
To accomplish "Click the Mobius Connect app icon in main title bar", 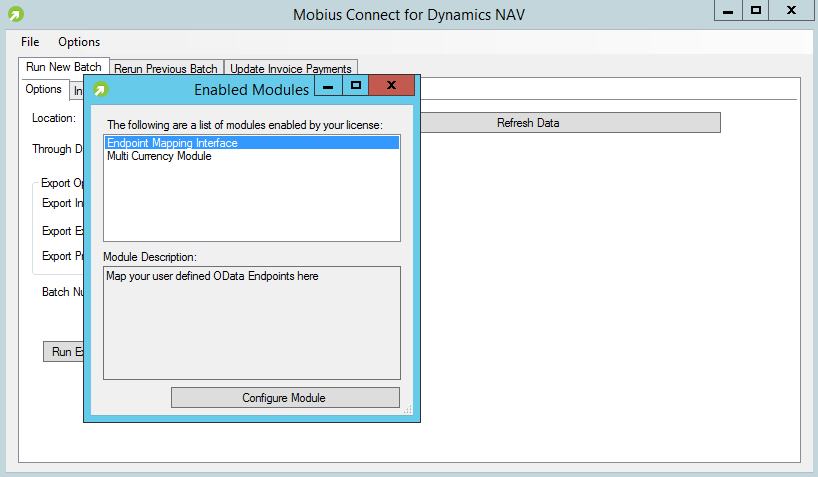I will pyautogui.click(x=16, y=14).
